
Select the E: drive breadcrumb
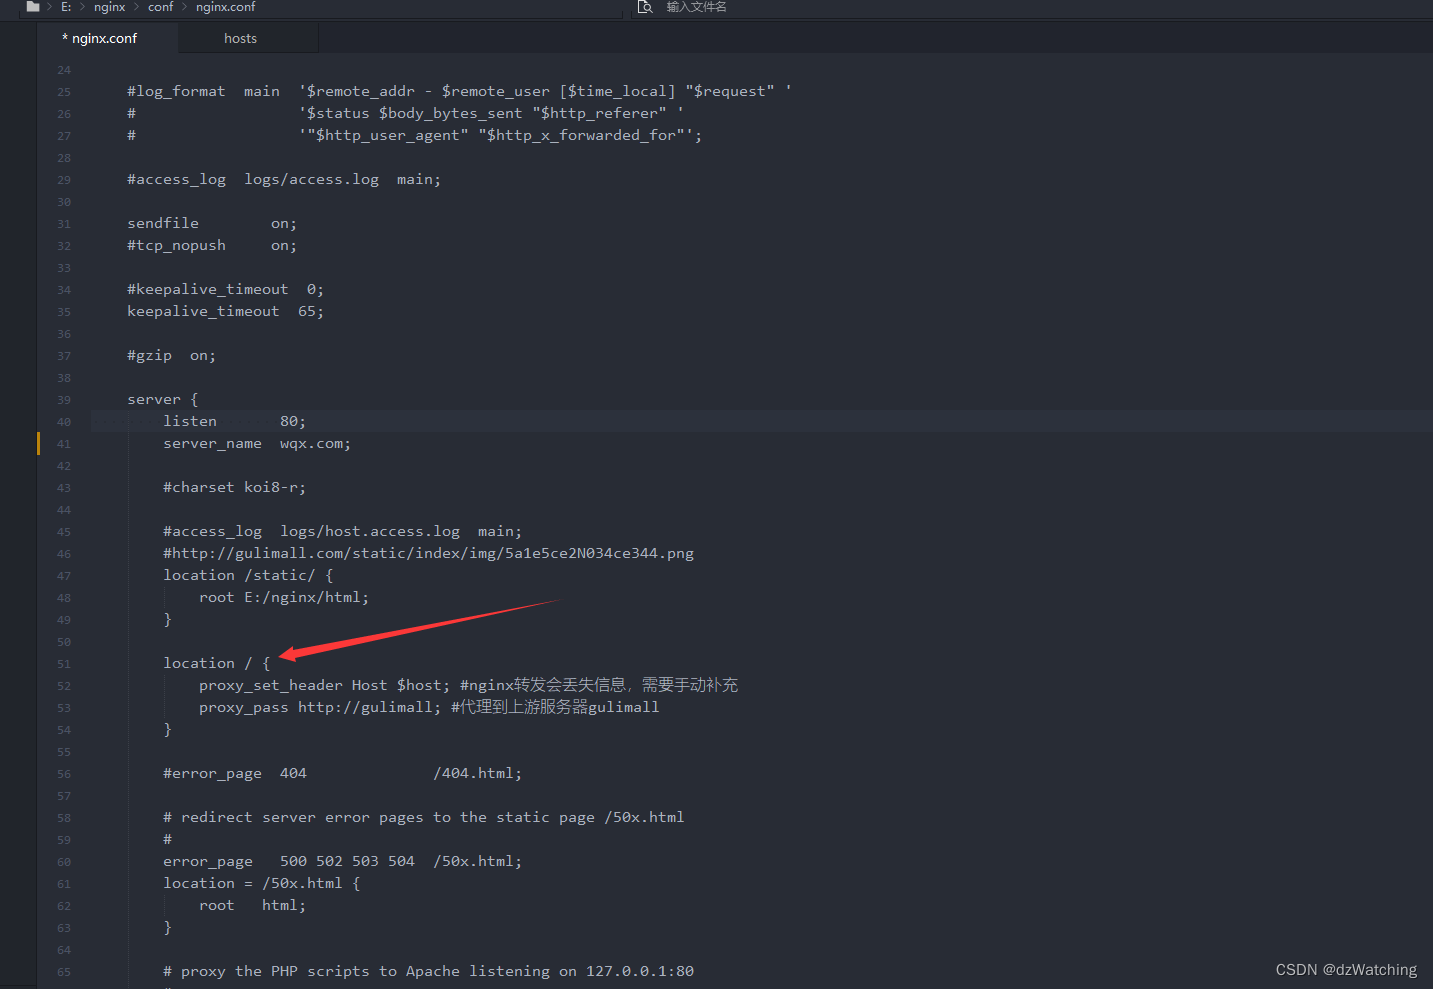(66, 6)
